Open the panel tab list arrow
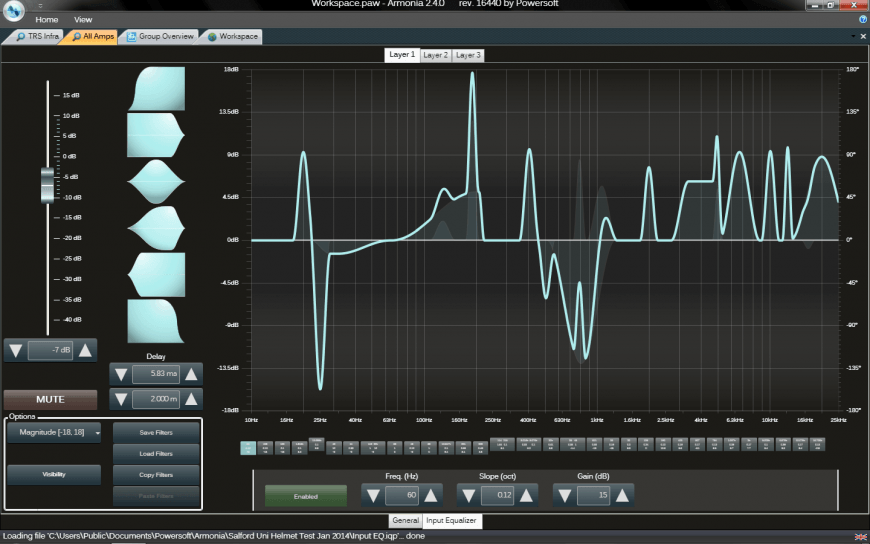The width and height of the screenshot is (870, 544). tap(853, 36)
